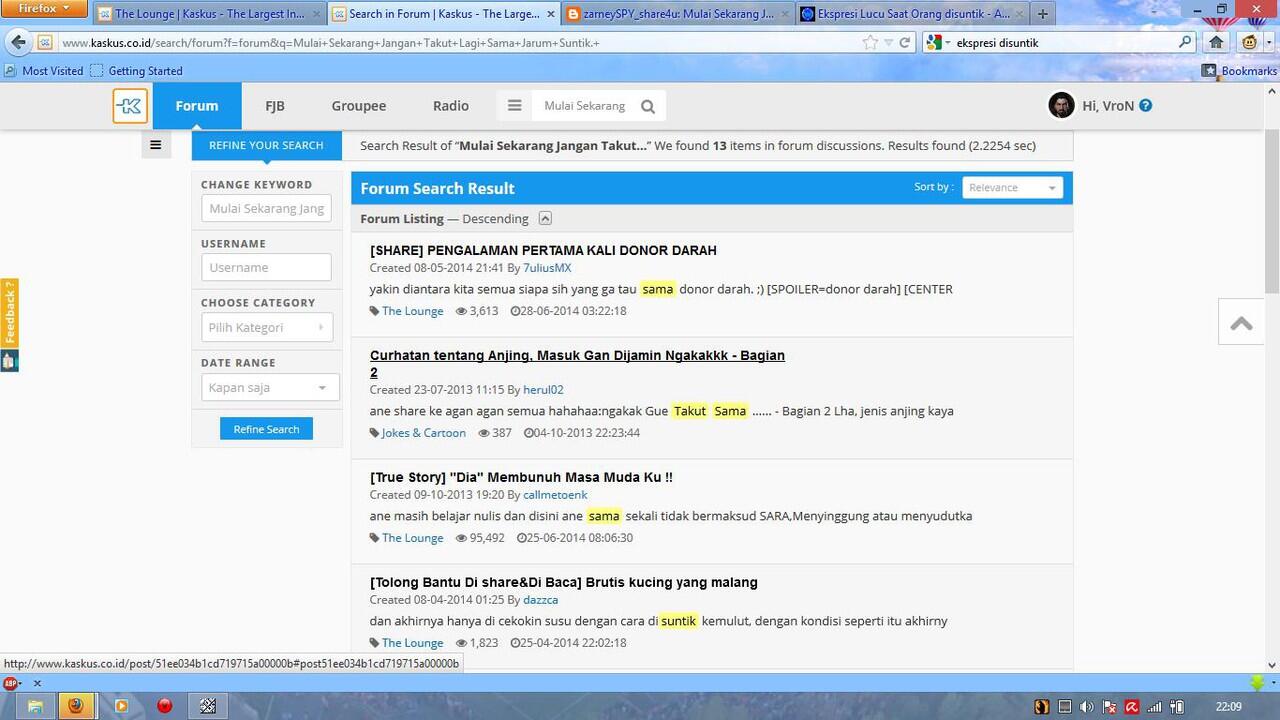Open thread PENGALAMAN PERTAMA KALI DONOR DARAH
The height and width of the screenshot is (720, 1280).
coord(543,250)
